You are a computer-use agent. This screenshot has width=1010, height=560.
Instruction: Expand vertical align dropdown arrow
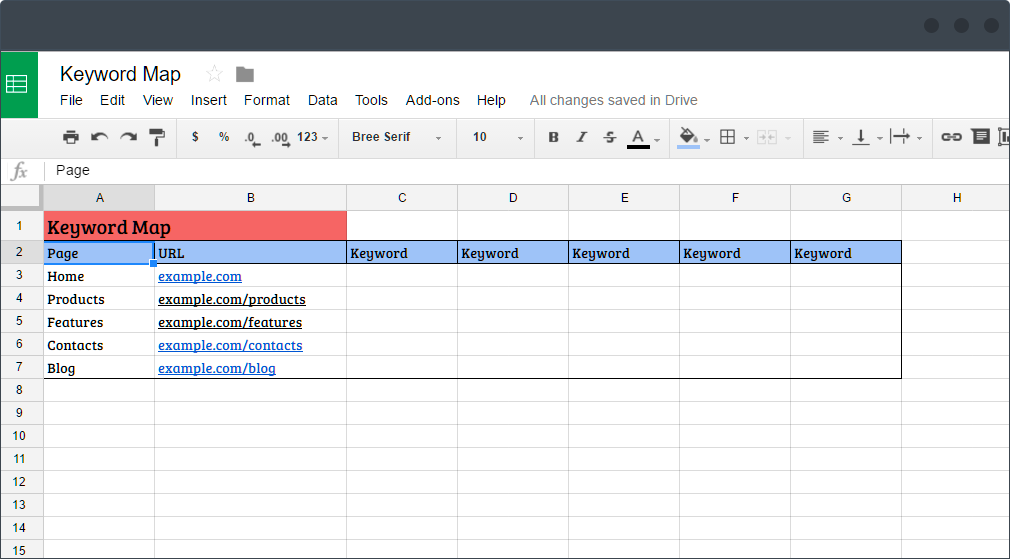[x=880, y=139]
